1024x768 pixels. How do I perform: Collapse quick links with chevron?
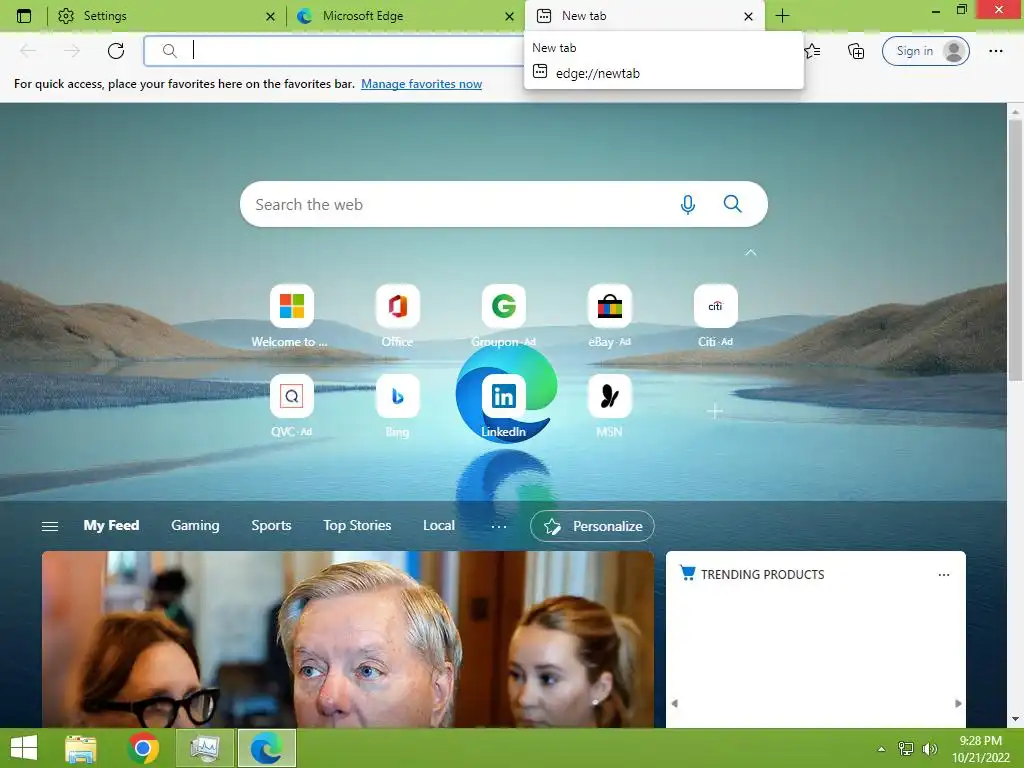coord(751,252)
